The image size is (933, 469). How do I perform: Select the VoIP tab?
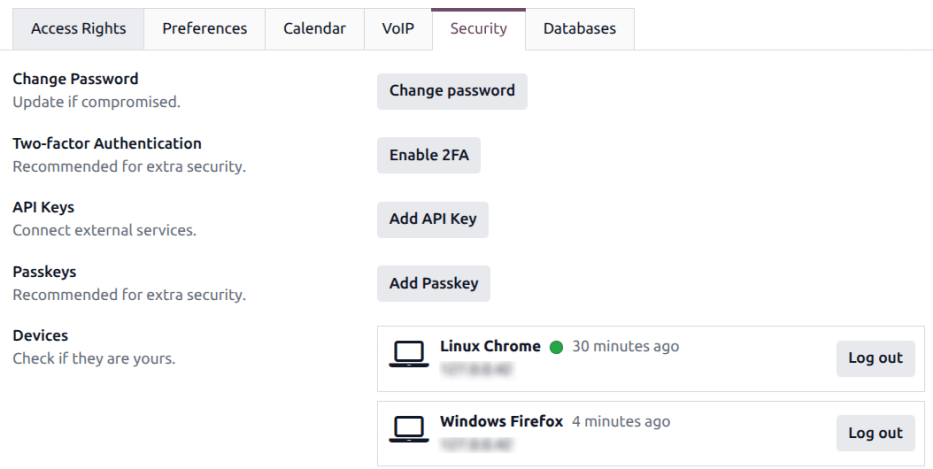(x=398, y=29)
